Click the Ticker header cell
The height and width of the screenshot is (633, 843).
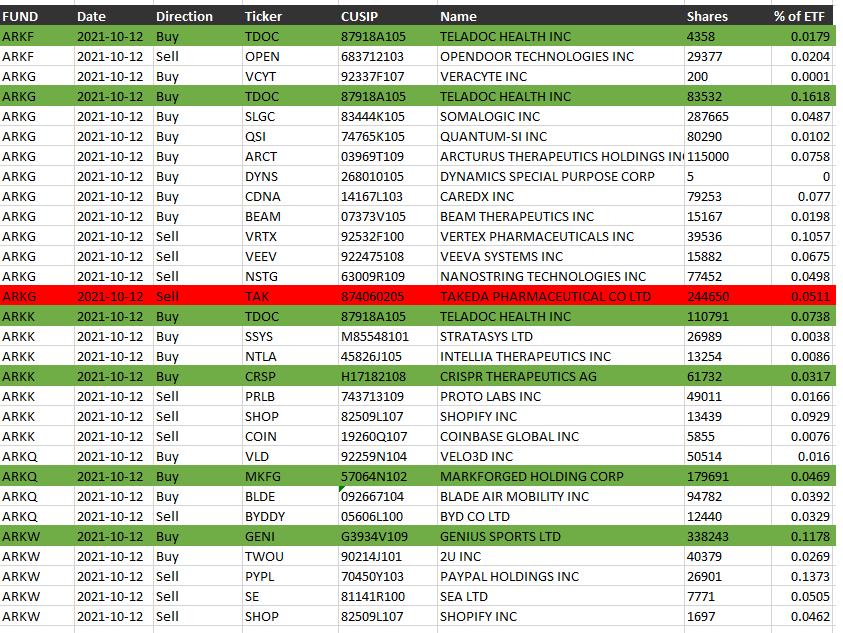pyautogui.click(x=288, y=16)
